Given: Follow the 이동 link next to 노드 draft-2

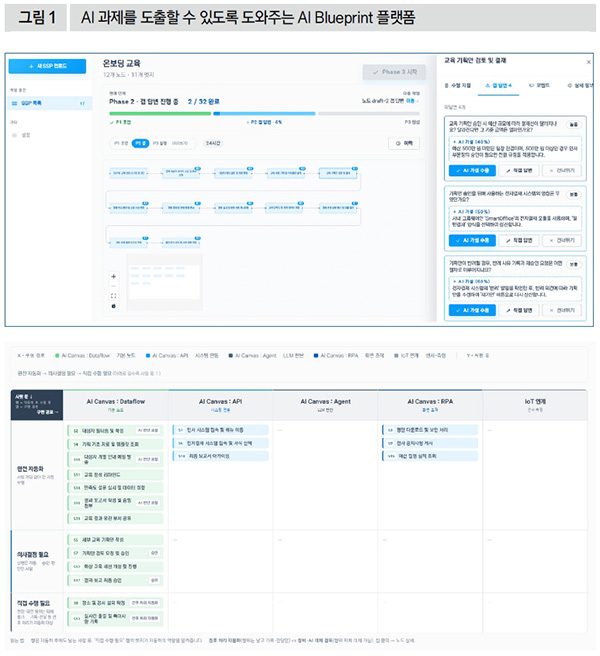Looking at the screenshot, I should tap(410, 101).
